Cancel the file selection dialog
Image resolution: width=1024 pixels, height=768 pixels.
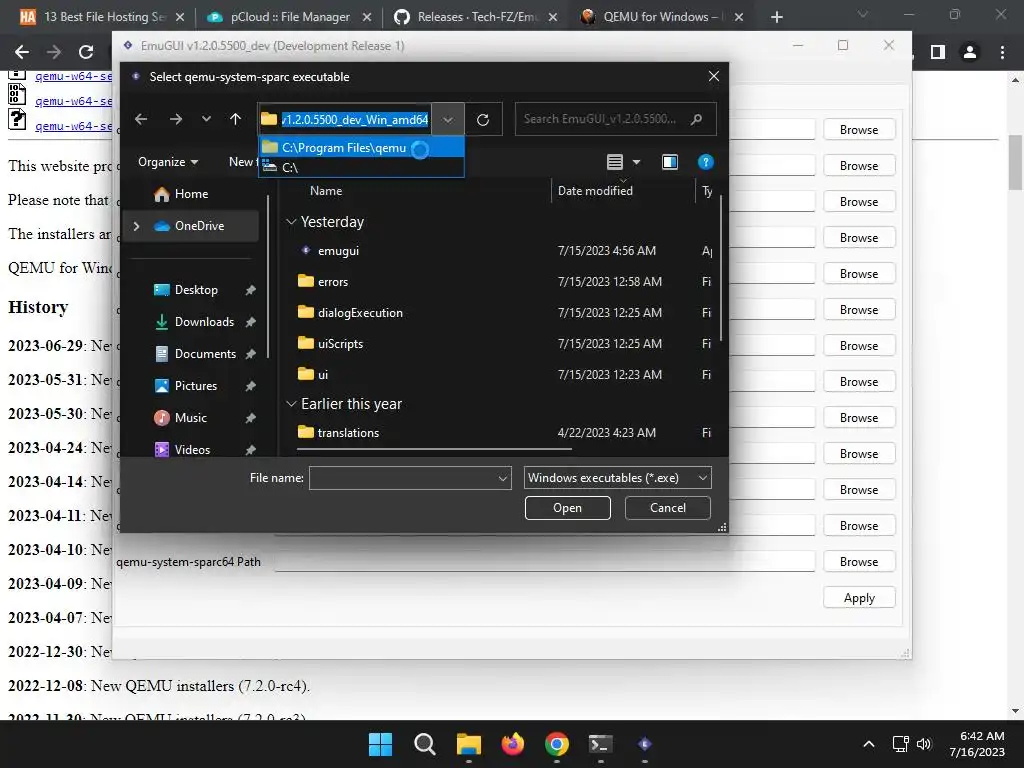(667, 508)
